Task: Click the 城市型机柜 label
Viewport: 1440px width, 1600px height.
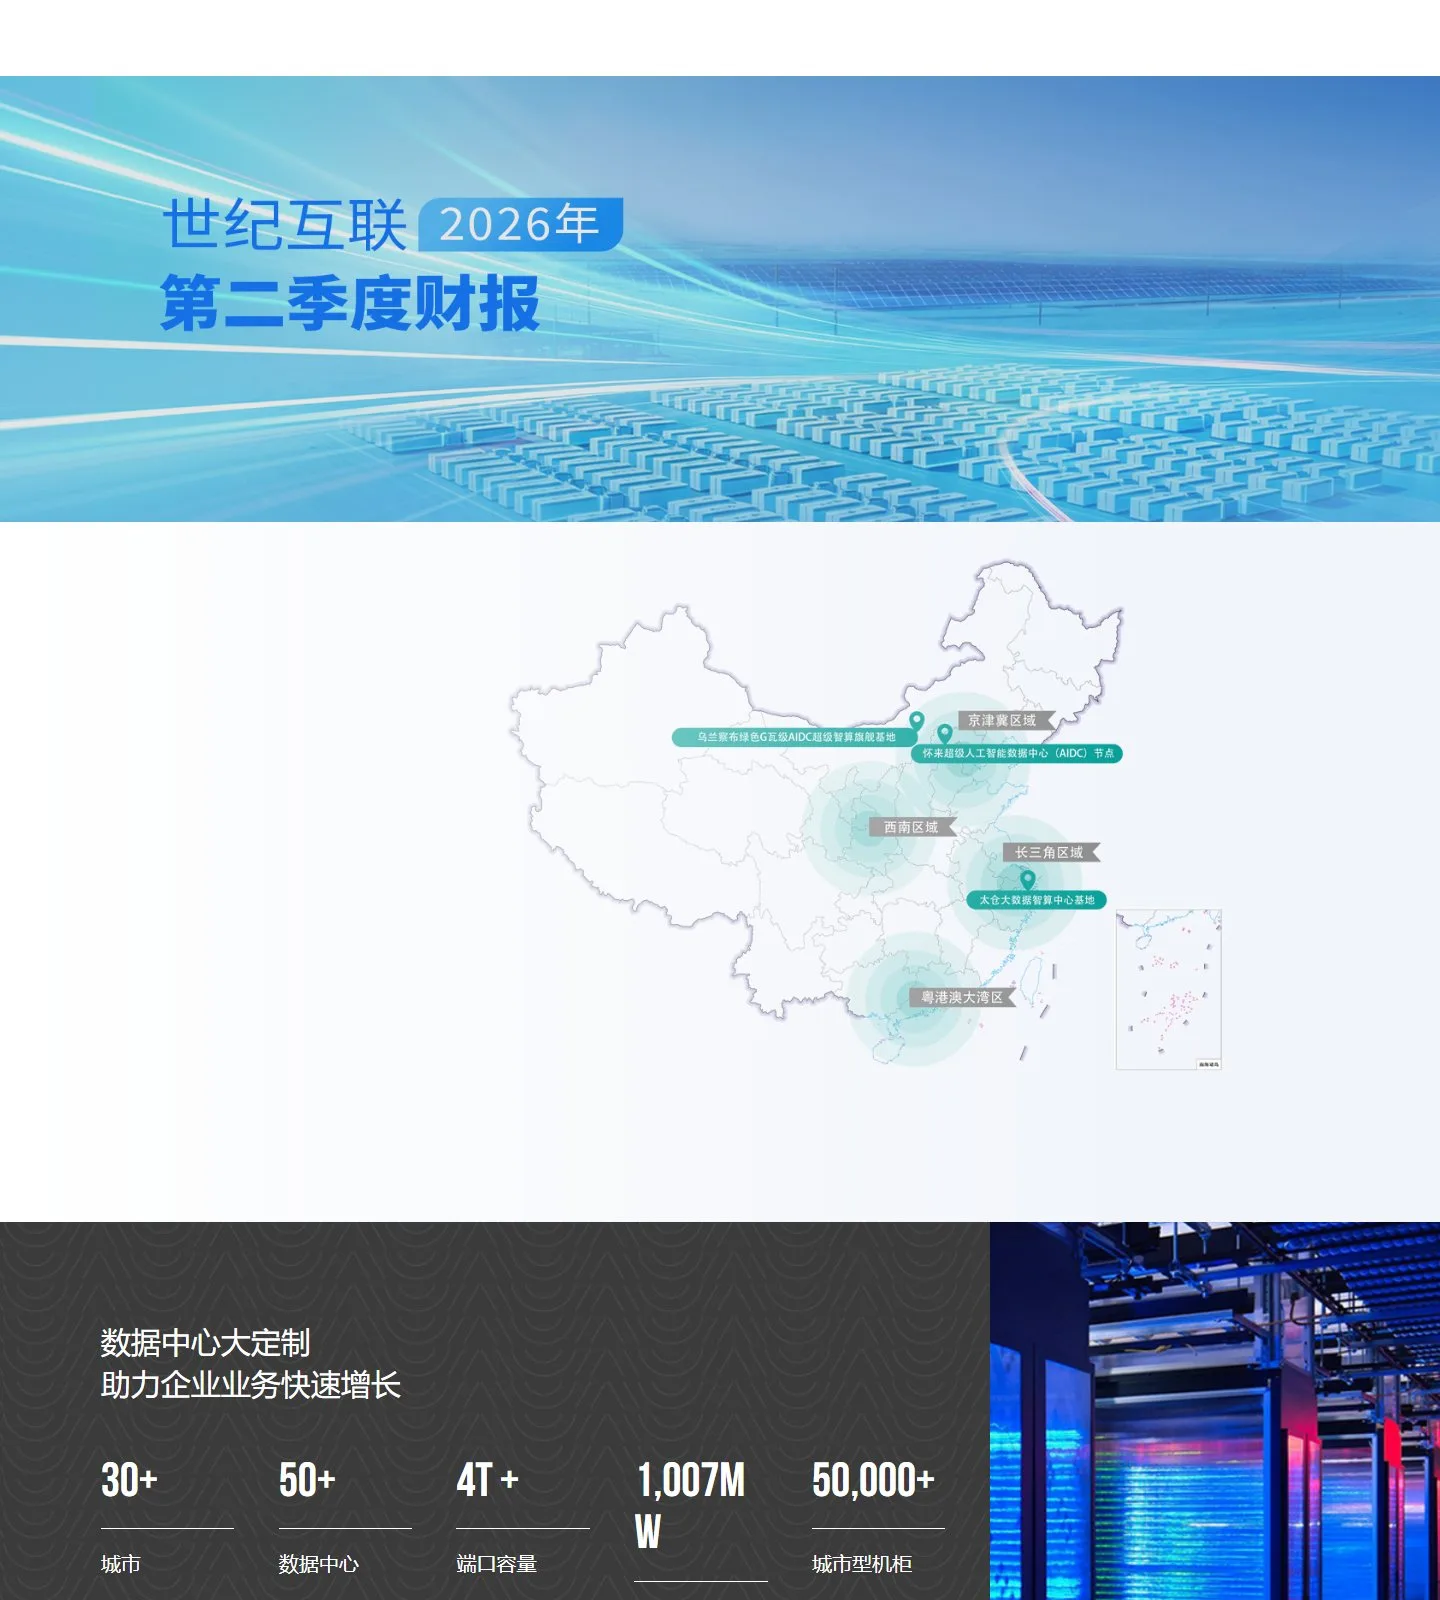Action: 862,1564
